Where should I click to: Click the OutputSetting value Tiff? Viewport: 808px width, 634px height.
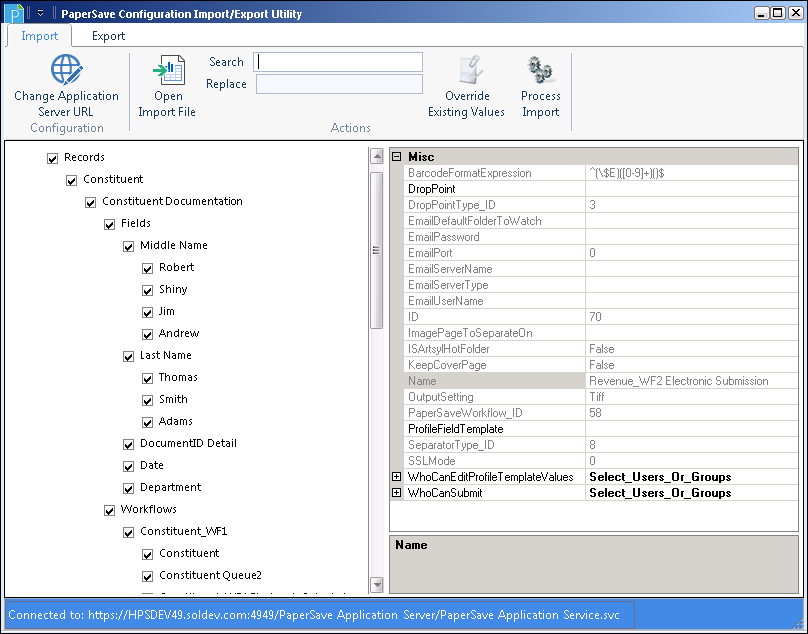597,396
